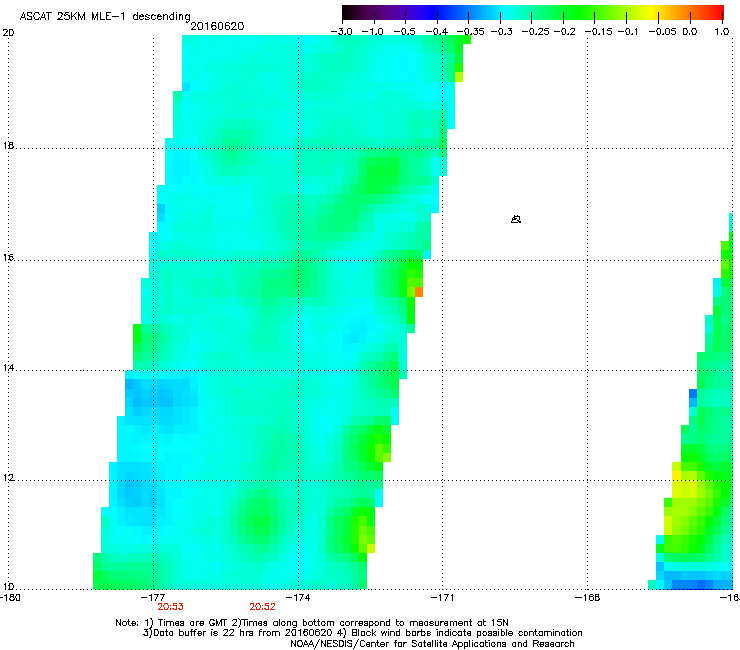This screenshot has width=740, height=650.
Task: Click the latitude axis label '12'
Action: pyautogui.click(x=8, y=478)
